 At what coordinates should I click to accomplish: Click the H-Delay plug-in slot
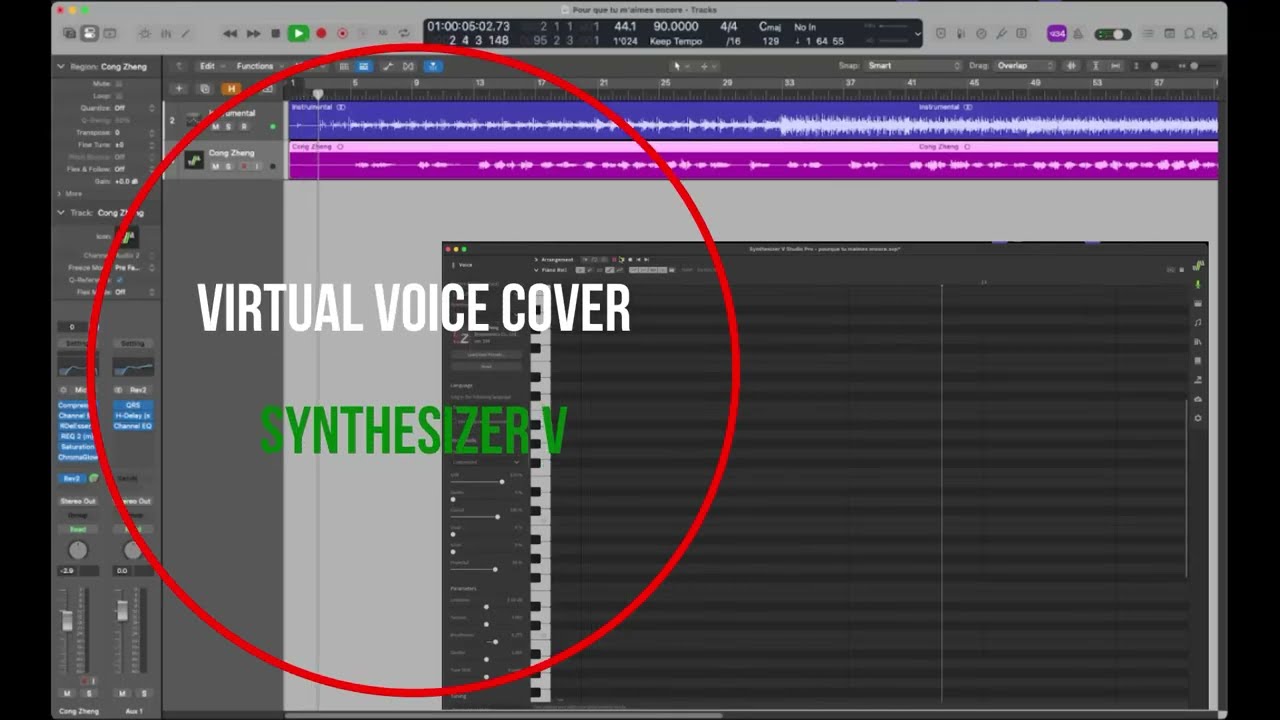click(133, 416)
